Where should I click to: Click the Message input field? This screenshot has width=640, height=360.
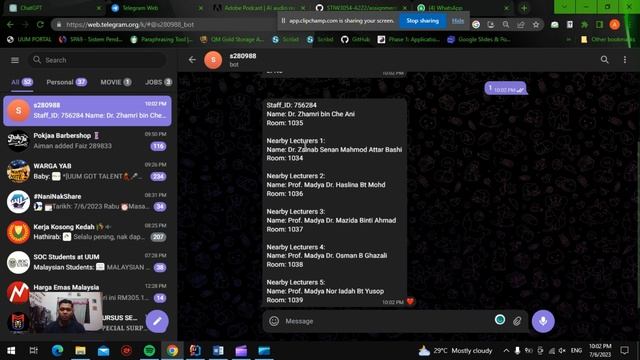pyautogui.click(x=386, y=321)
